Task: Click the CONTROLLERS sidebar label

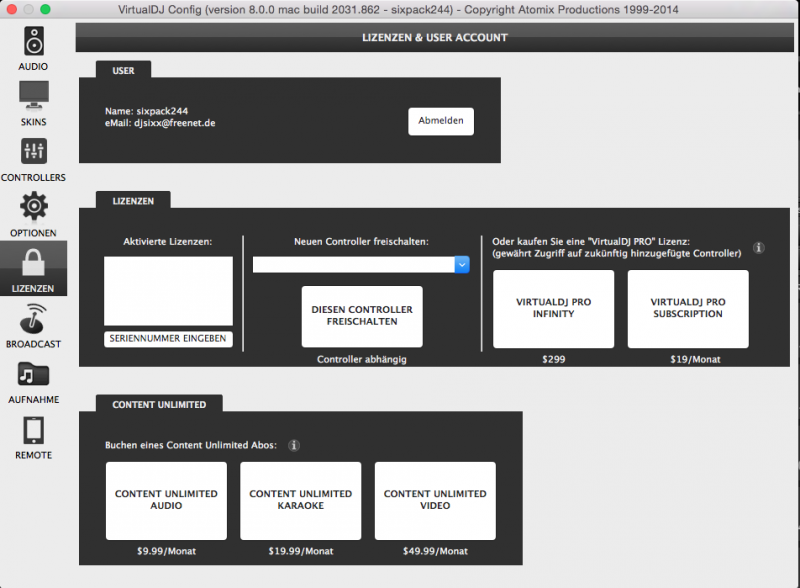Action: pos(33,178)
